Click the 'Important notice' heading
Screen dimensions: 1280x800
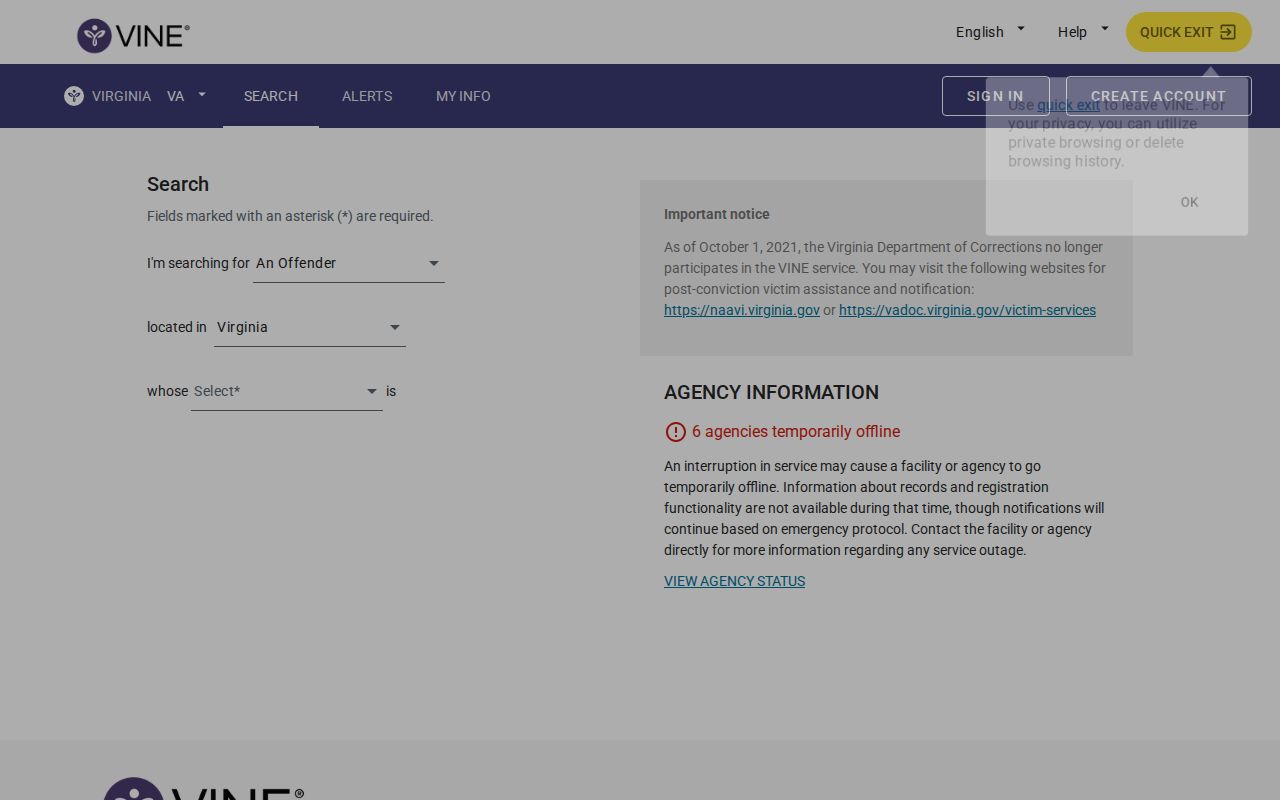(717, 214)
